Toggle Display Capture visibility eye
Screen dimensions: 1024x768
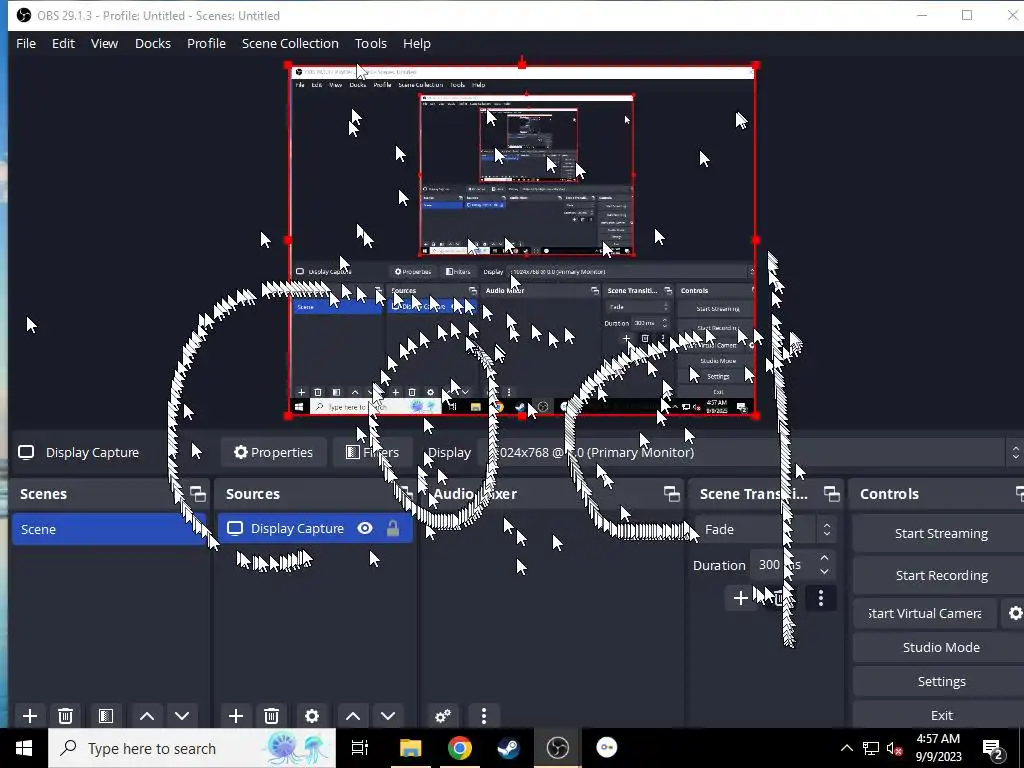pyautogui.click(x=365, y=528)
